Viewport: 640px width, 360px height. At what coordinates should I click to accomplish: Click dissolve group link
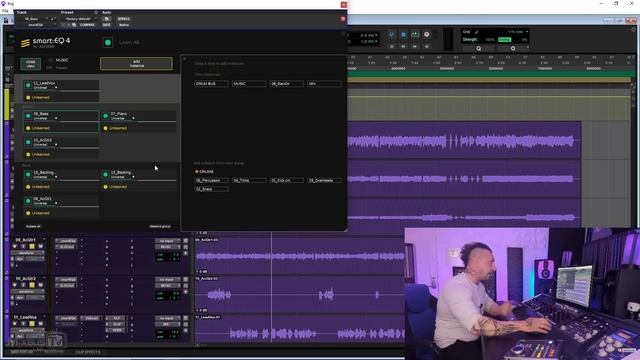click(x=160, y=227)
